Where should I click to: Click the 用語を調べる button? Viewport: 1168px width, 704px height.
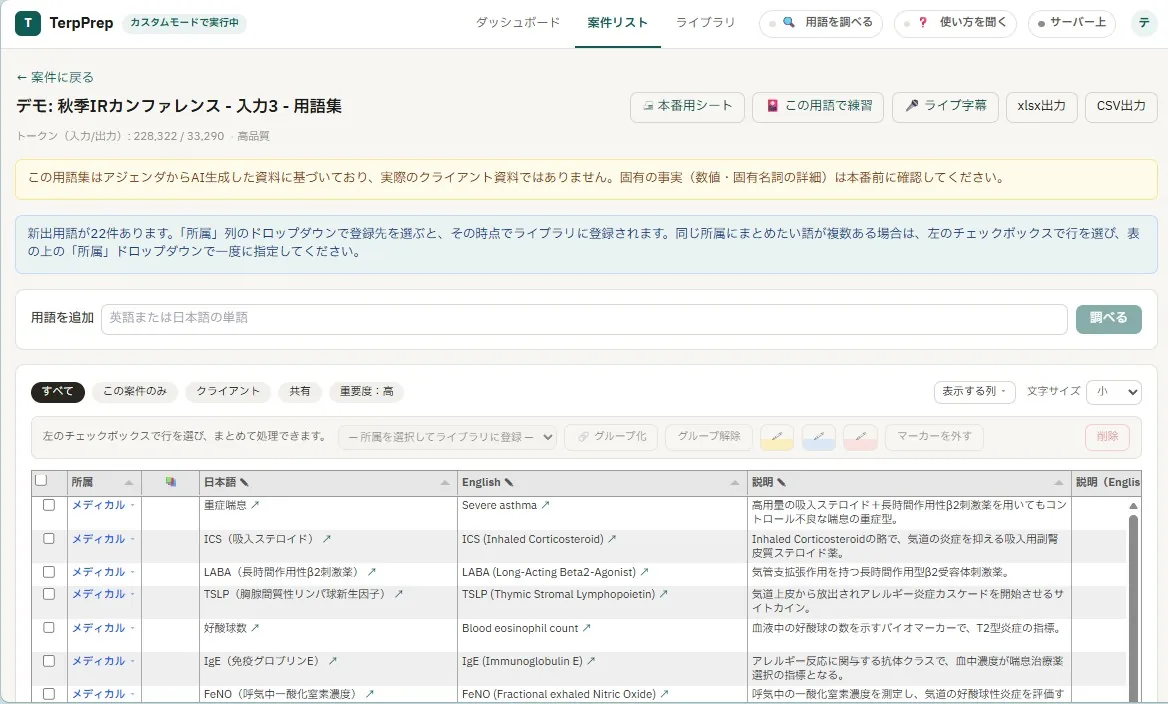[x=821, y=23]
